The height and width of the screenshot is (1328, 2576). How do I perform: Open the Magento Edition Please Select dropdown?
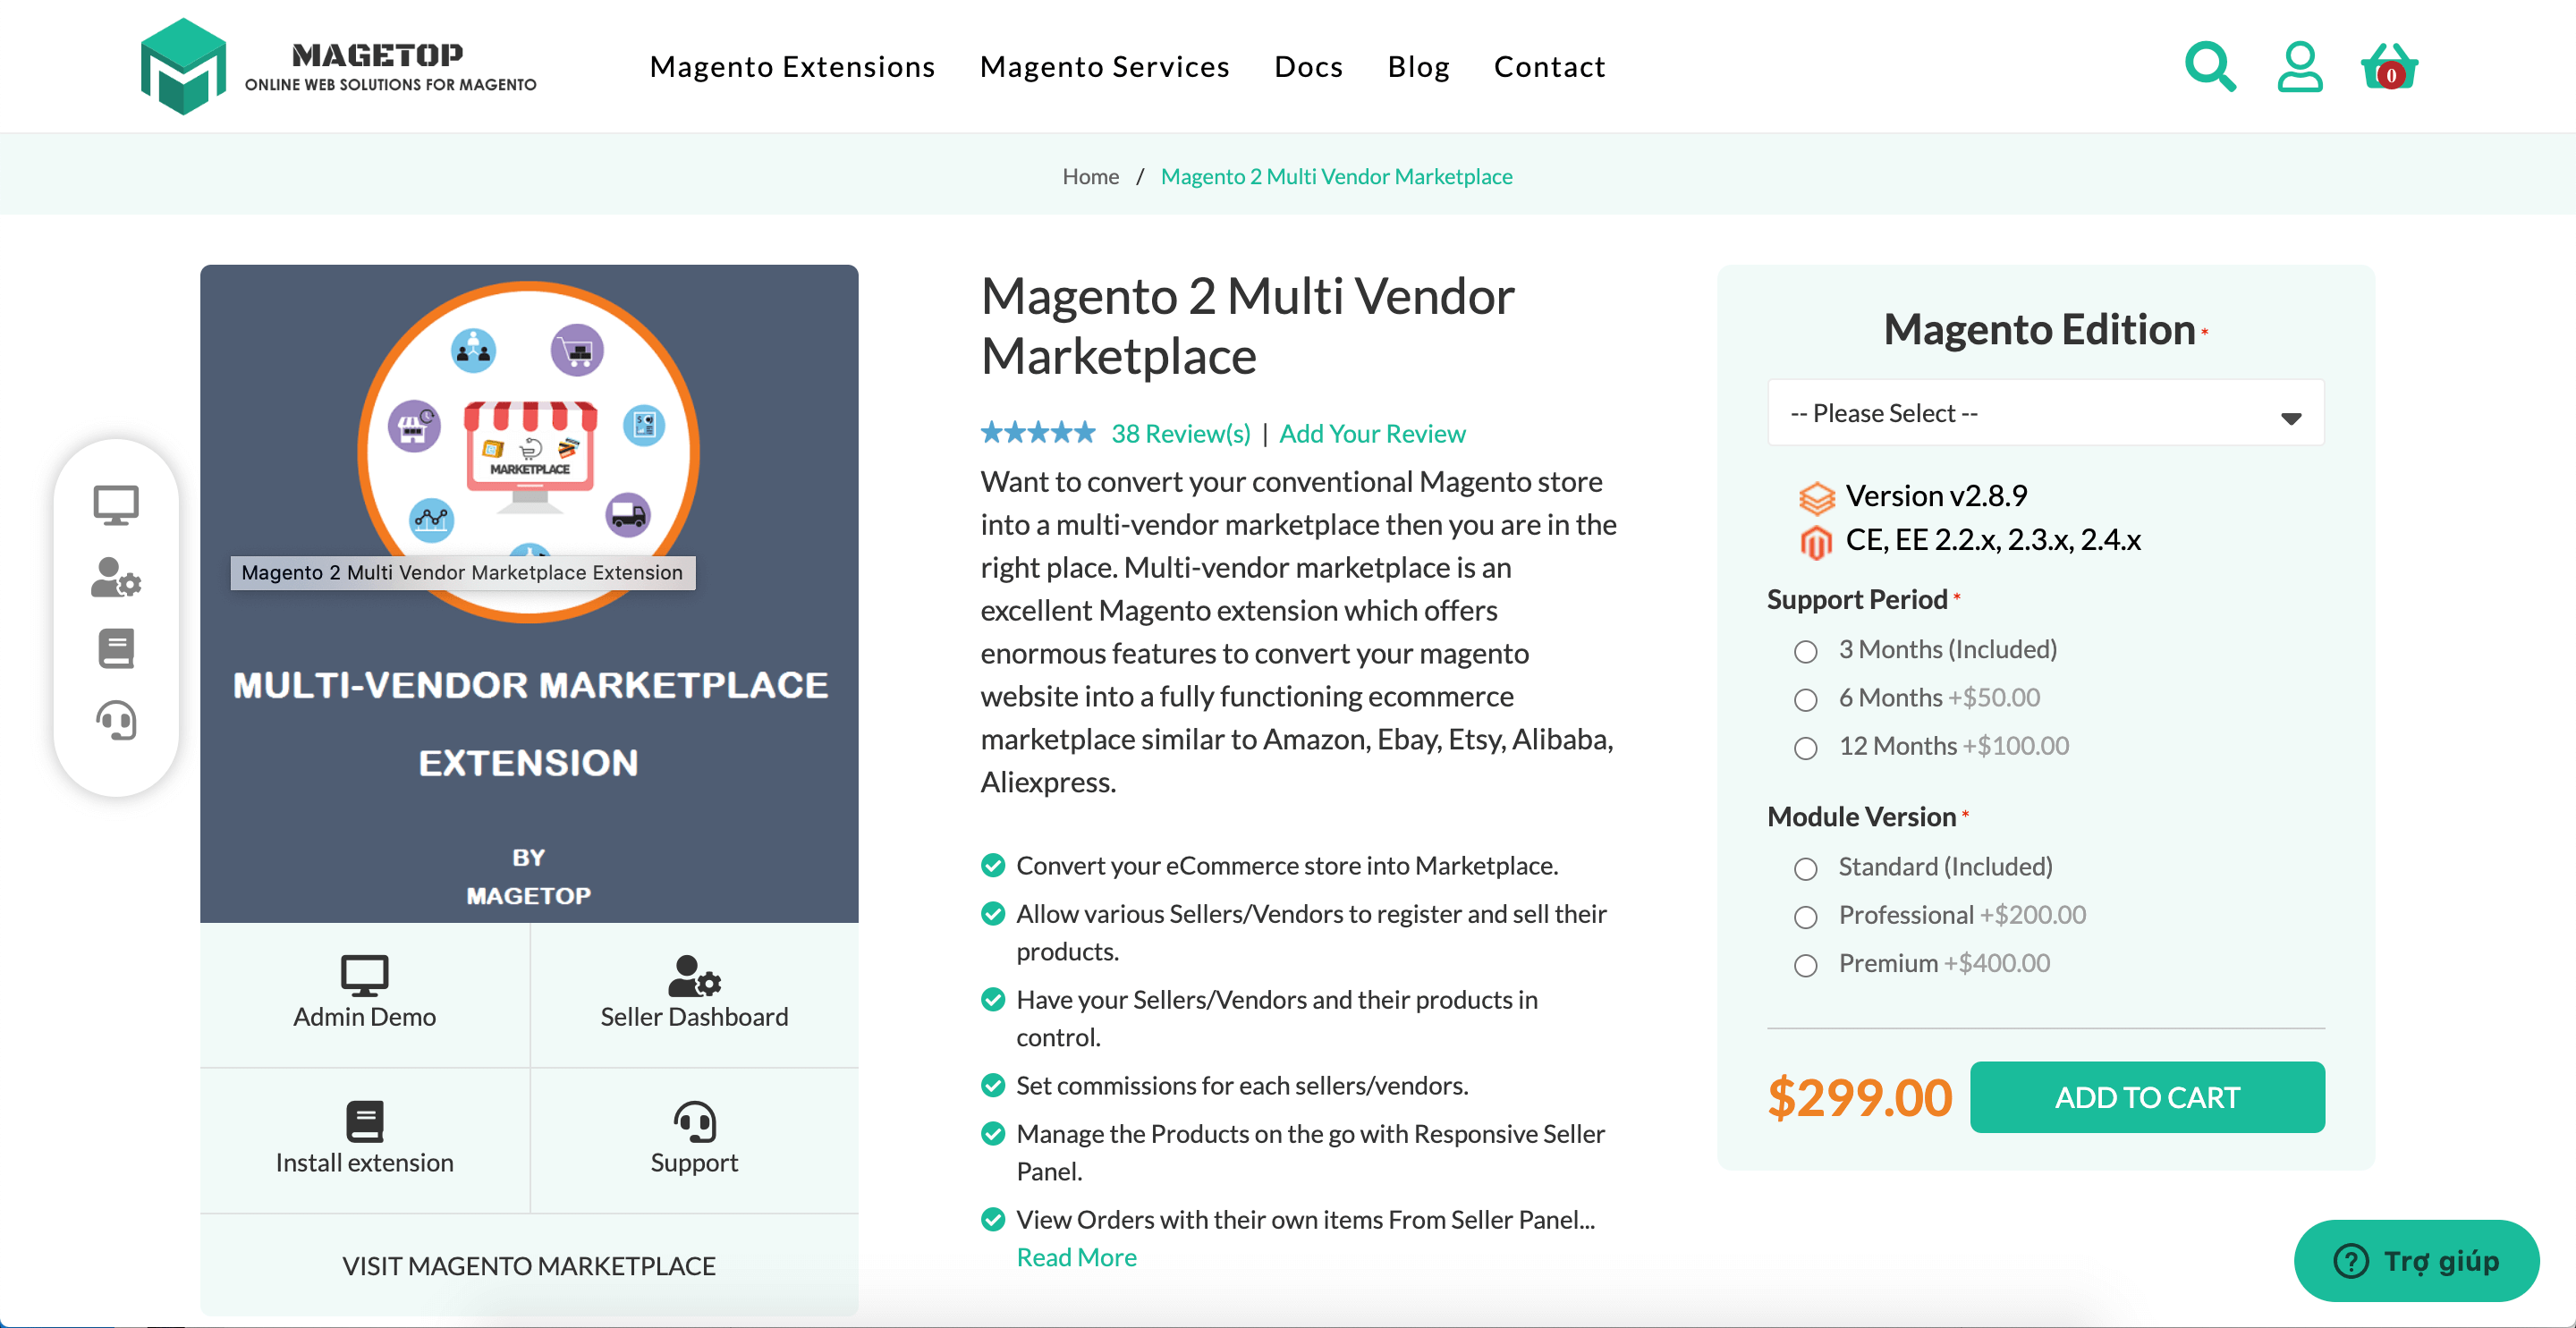tap(2045, 412)
